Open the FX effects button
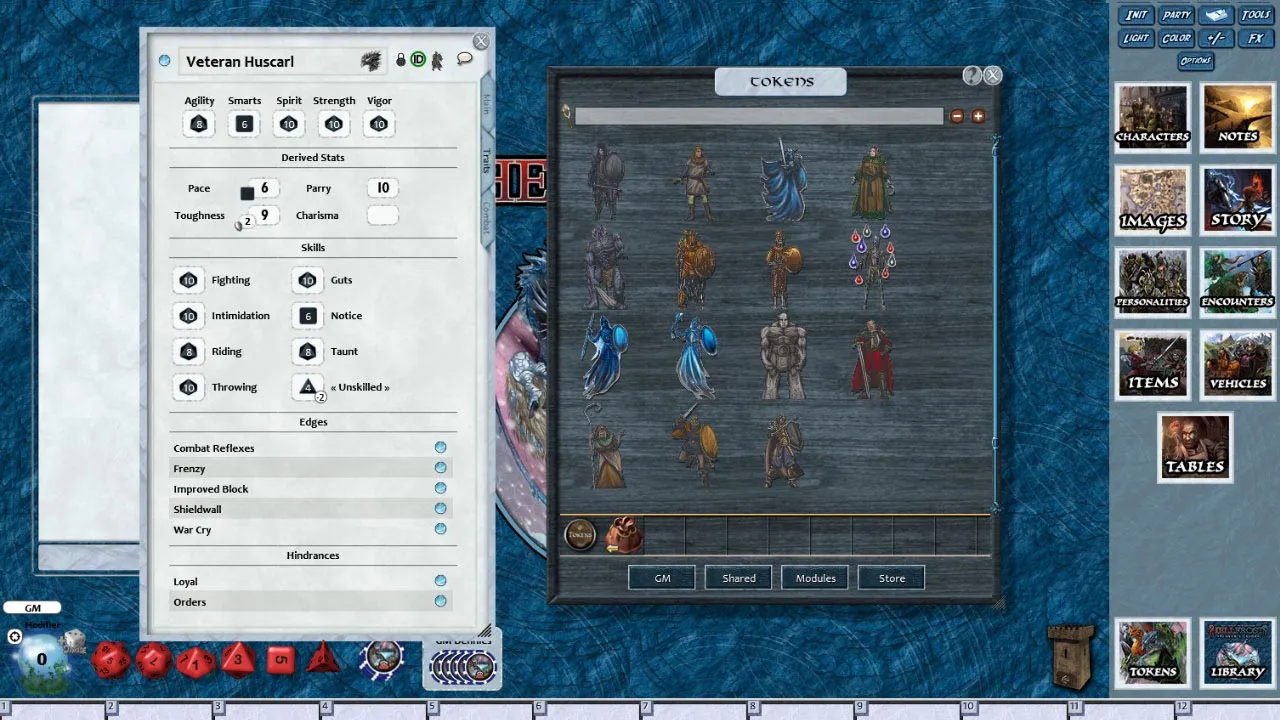 [x=1256, y=38]
